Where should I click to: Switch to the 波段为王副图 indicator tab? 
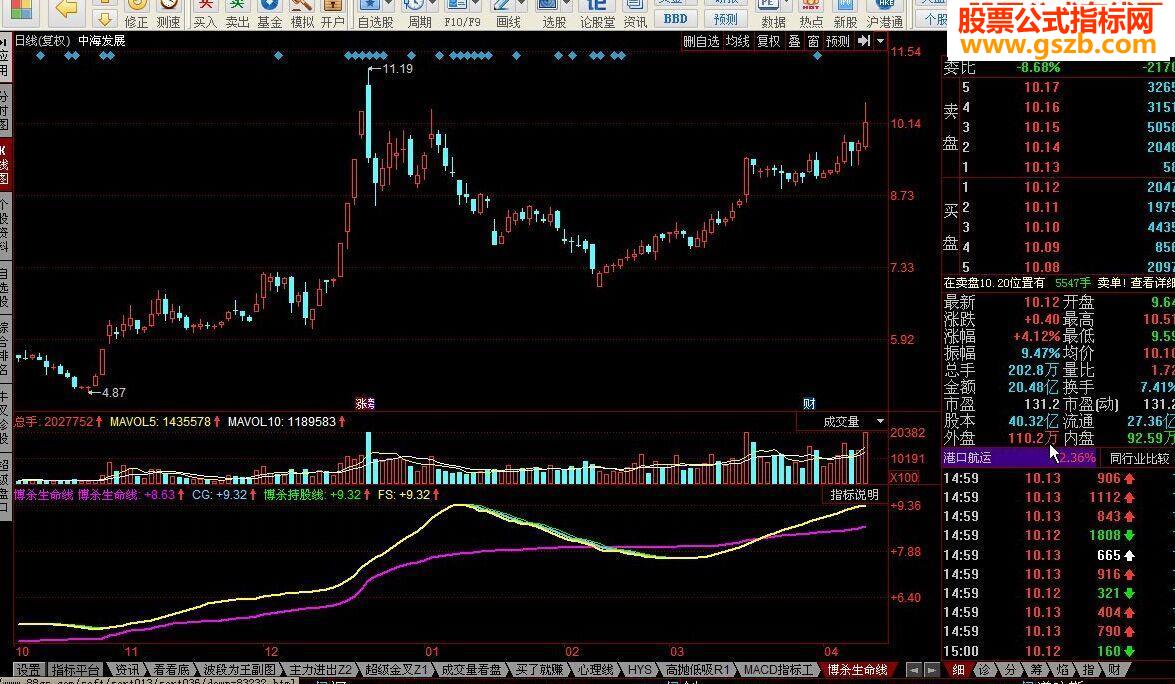pos(239,670)
